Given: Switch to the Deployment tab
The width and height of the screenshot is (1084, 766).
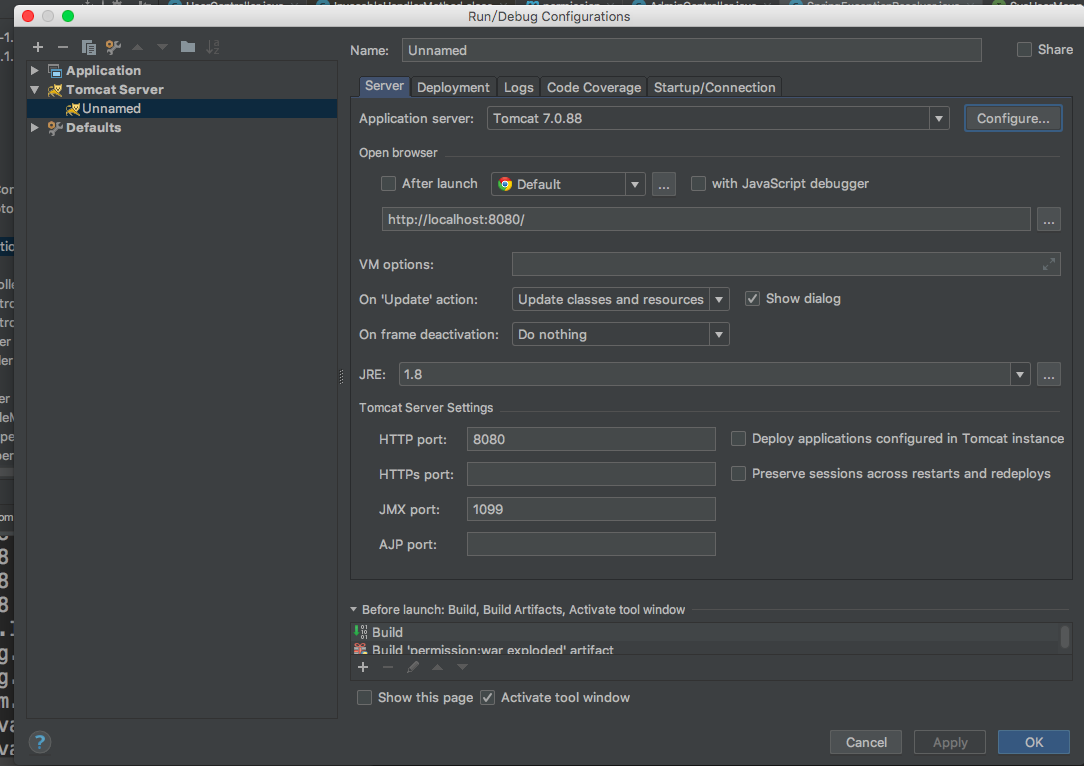Looking at the screenshot, I should 453,87.
